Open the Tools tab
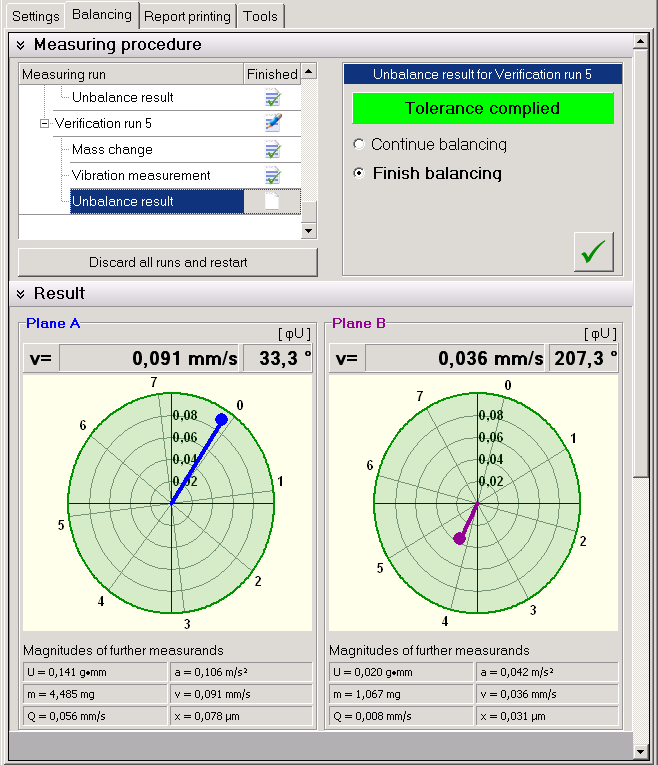Image resolution: width=658 pixels, height=765 pixels. point(261,16)
